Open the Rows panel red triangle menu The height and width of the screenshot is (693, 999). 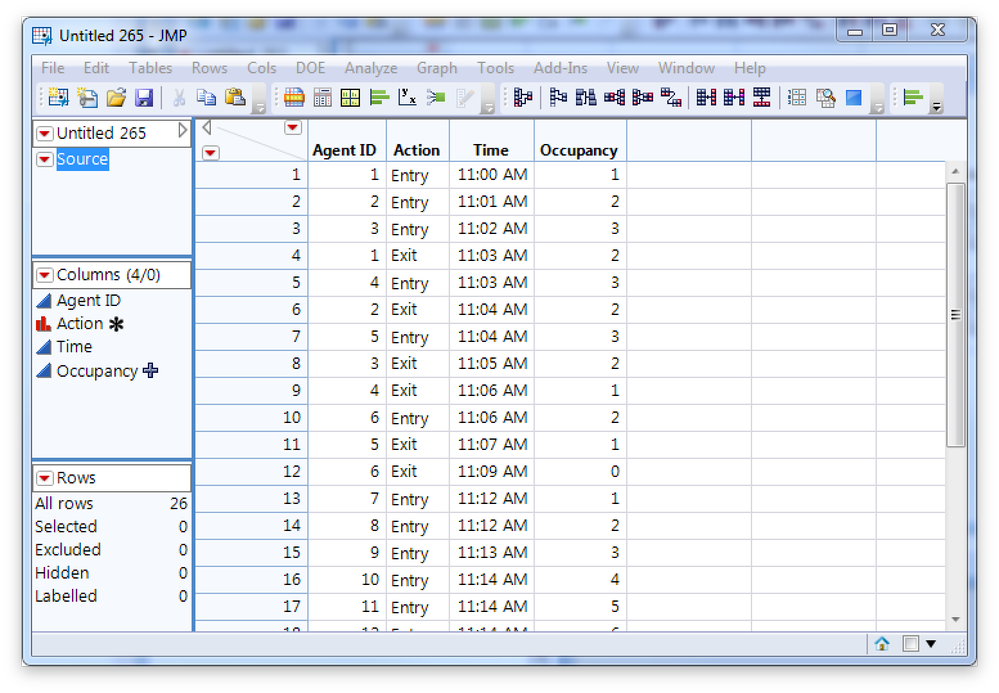(x=45, y=478)
